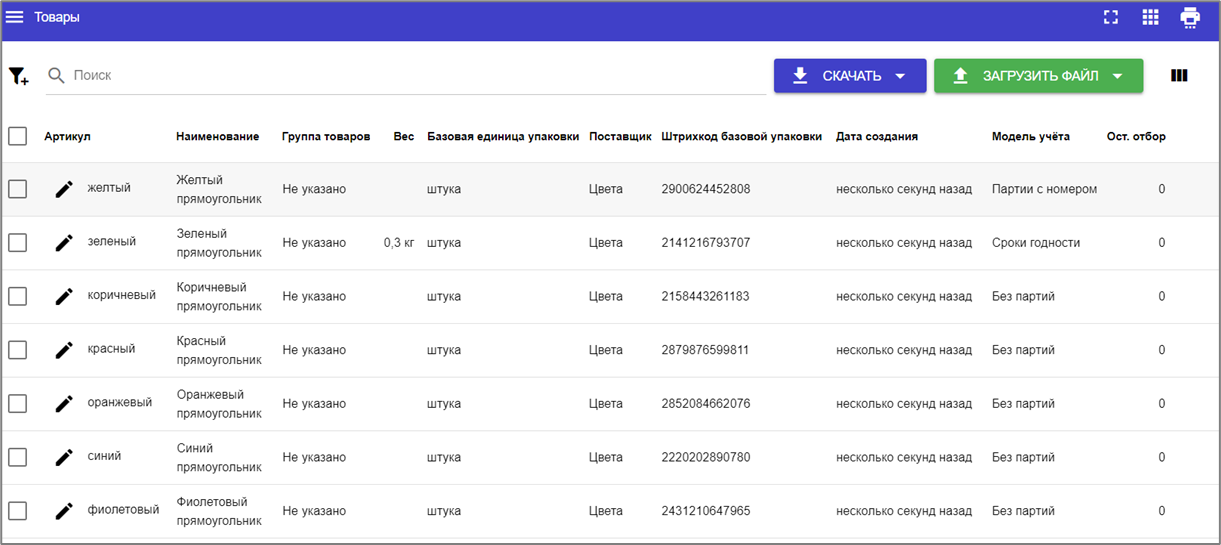Screen dimensions: 1221x545
Task: Click the Наименование column header
Action: (x=217, y=137)
